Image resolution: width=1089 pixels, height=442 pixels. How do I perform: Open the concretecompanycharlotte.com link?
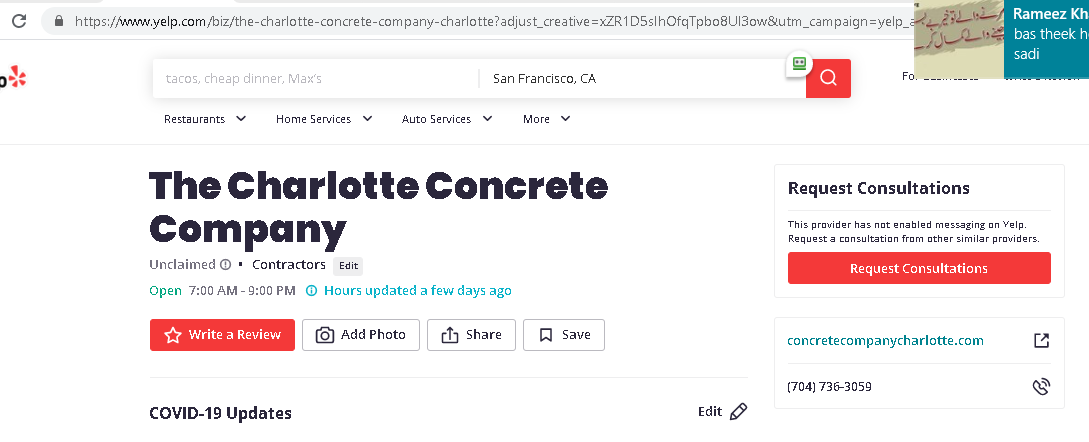pyautogui.click(x=886, y=341)
